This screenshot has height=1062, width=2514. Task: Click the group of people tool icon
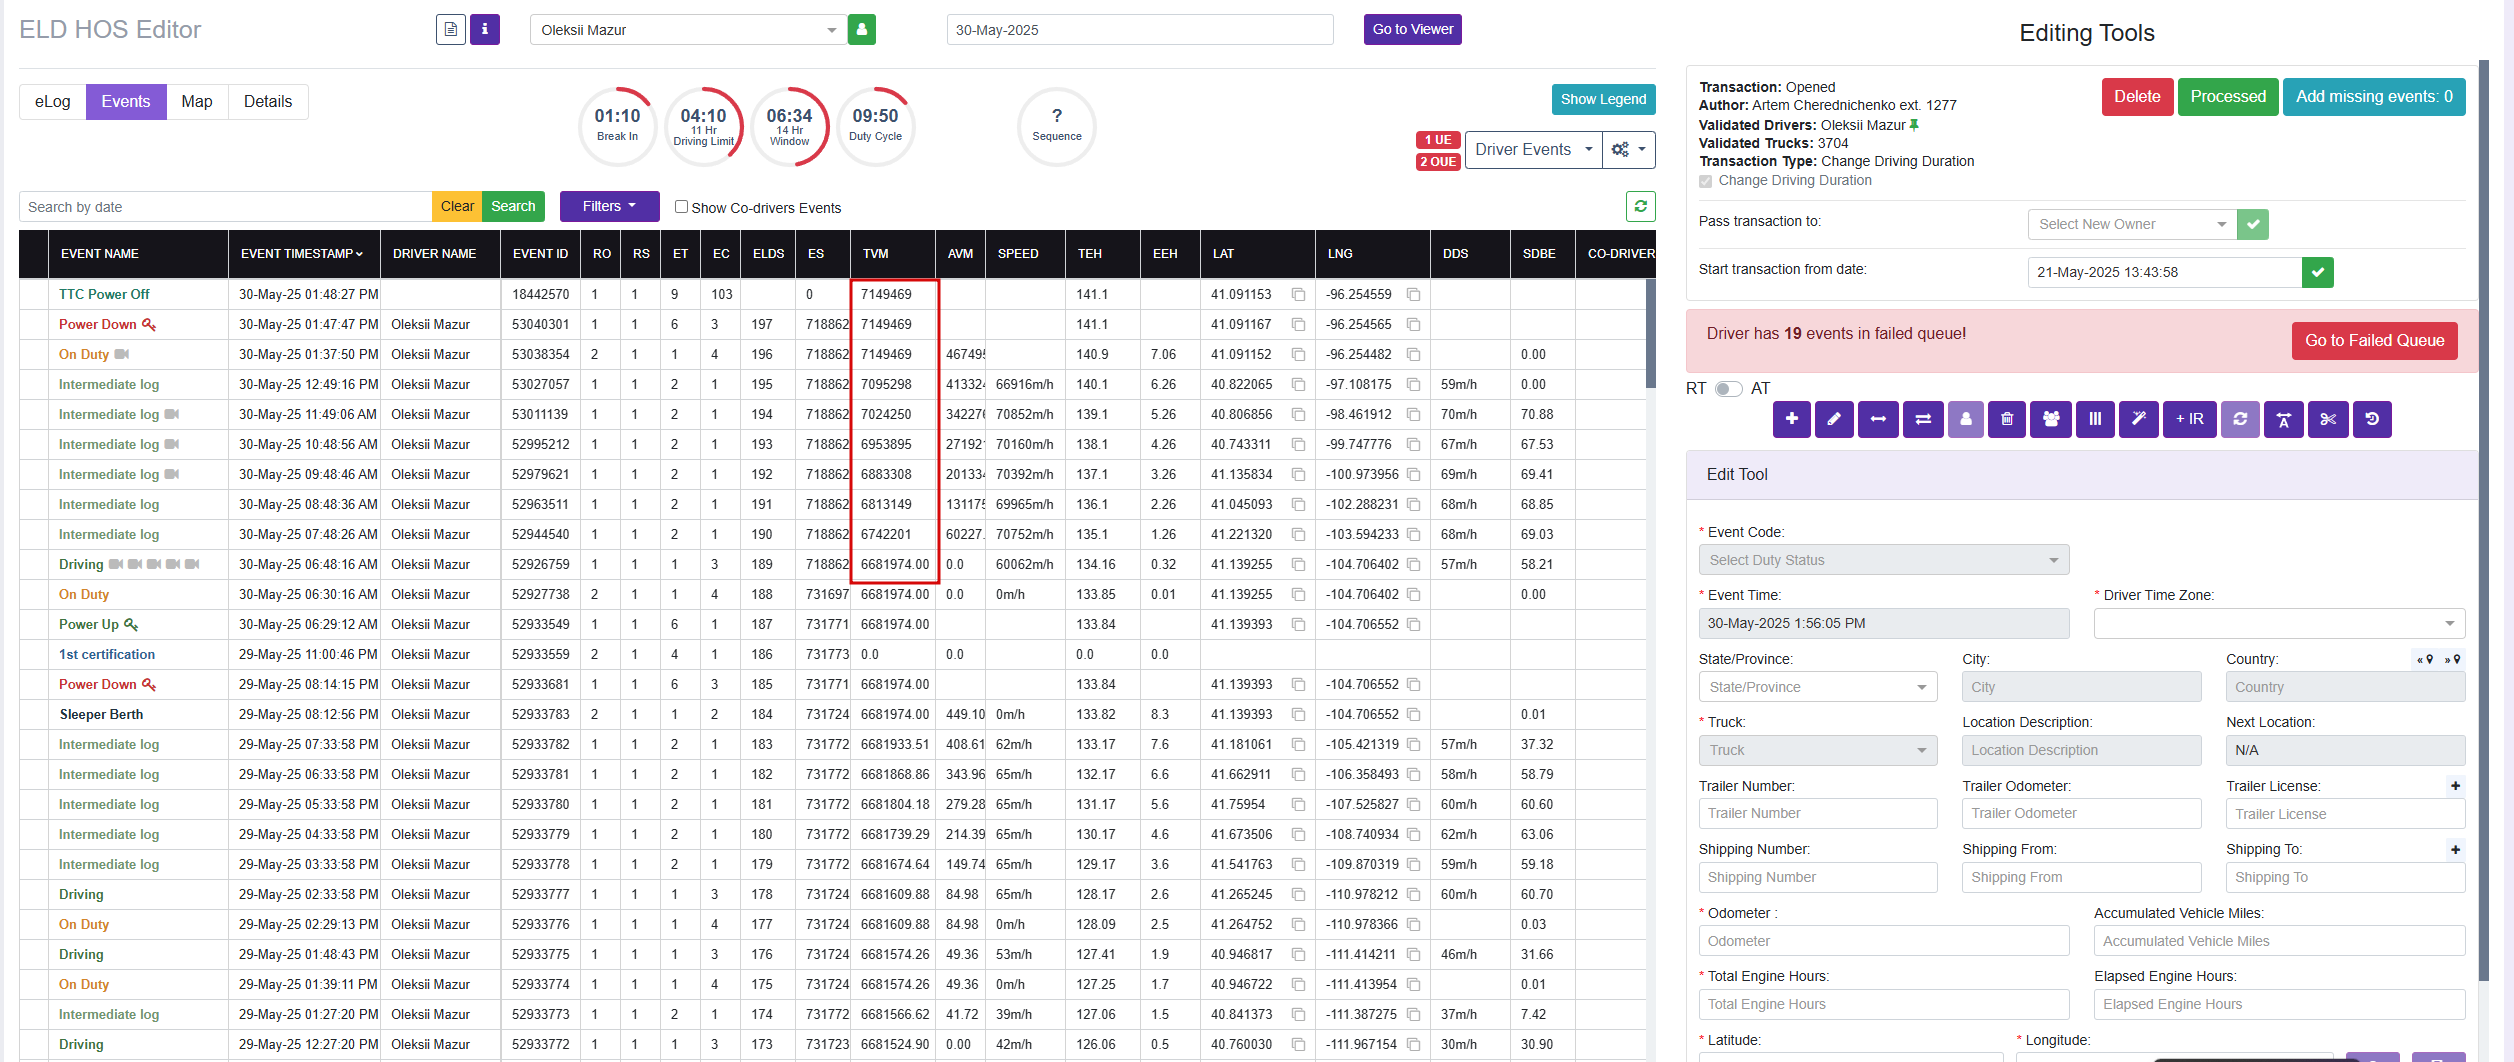(x=2050, y=419)
